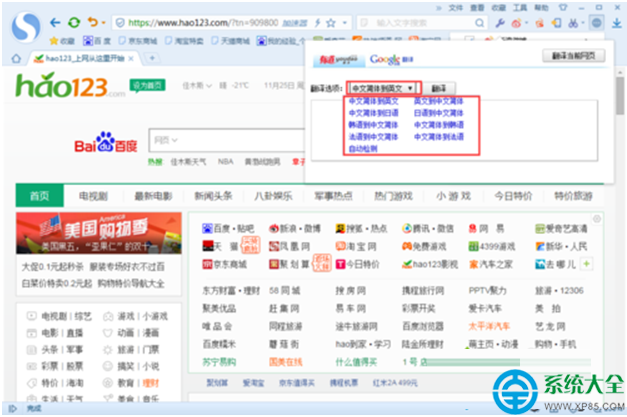This screenshot has width=627, height=417.
Task: Open the 电视剧 navigation tab
Action: point(93,196)
